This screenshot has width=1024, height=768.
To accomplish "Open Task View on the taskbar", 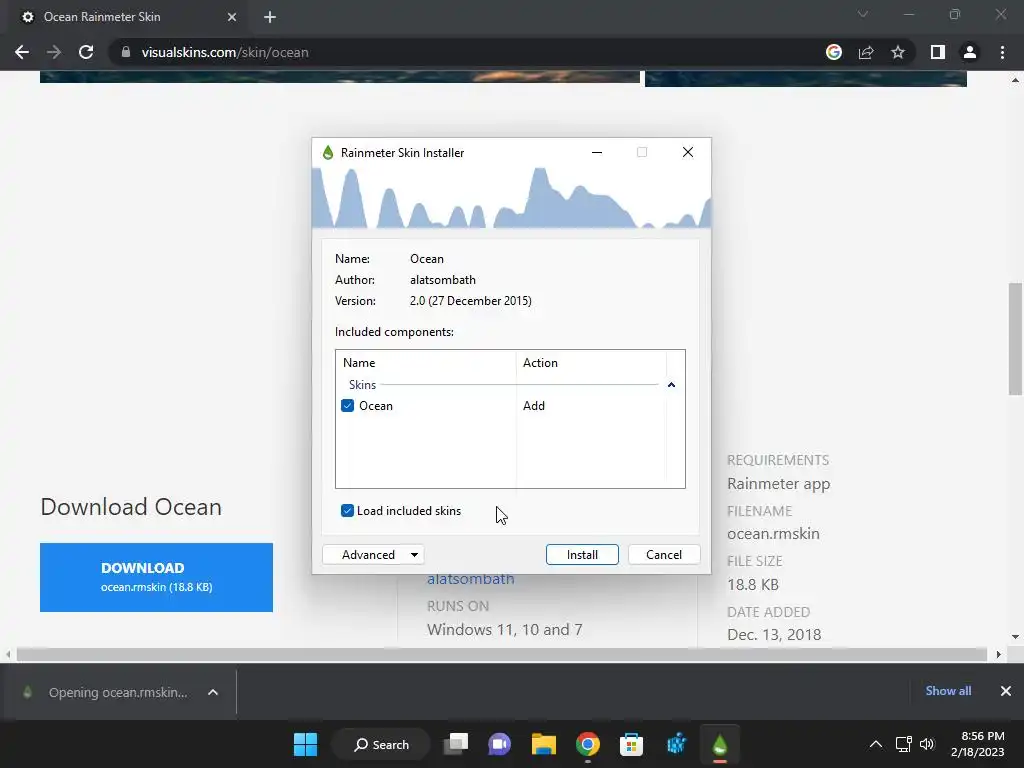I will pos(456,744).
